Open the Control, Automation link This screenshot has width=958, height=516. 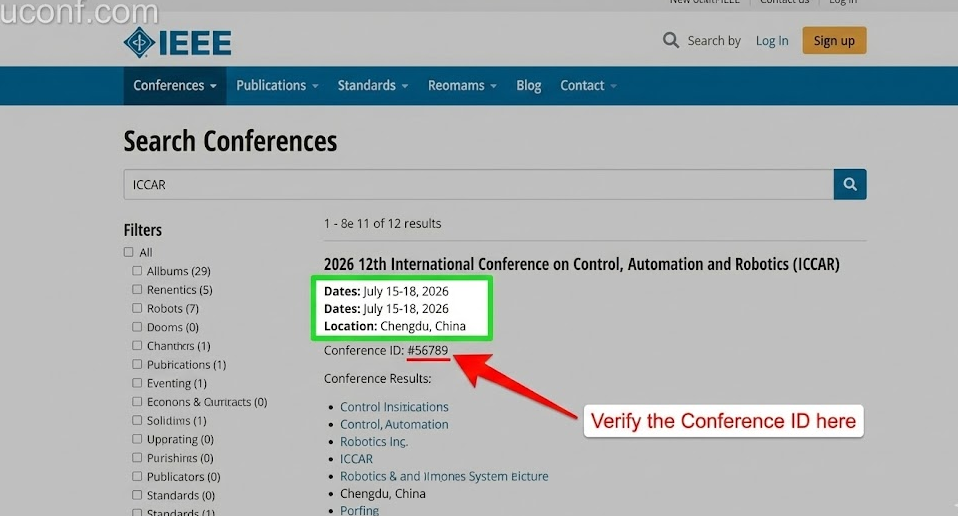coord(394,424)
